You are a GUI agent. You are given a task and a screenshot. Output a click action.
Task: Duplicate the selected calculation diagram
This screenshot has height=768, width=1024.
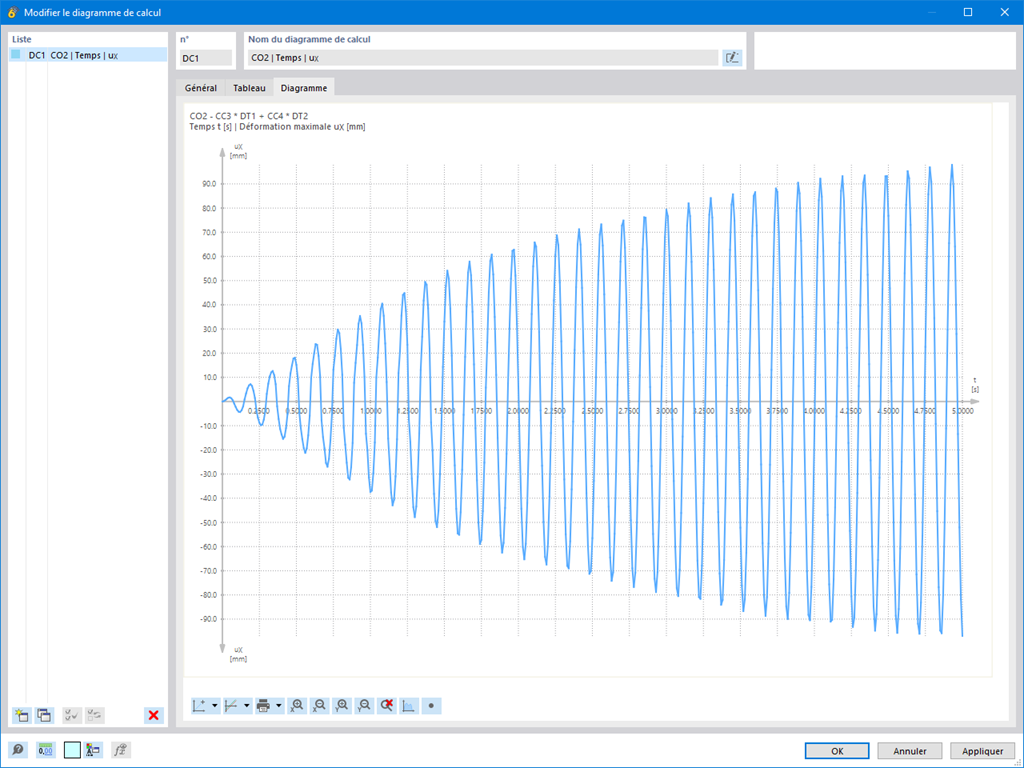coord(44,715)
